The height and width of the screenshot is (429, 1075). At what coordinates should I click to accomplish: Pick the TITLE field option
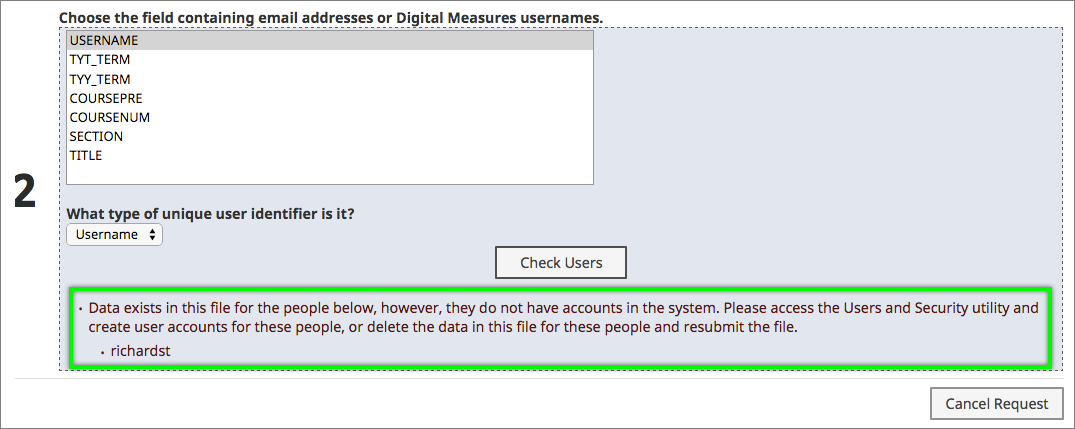pos(330,156)
